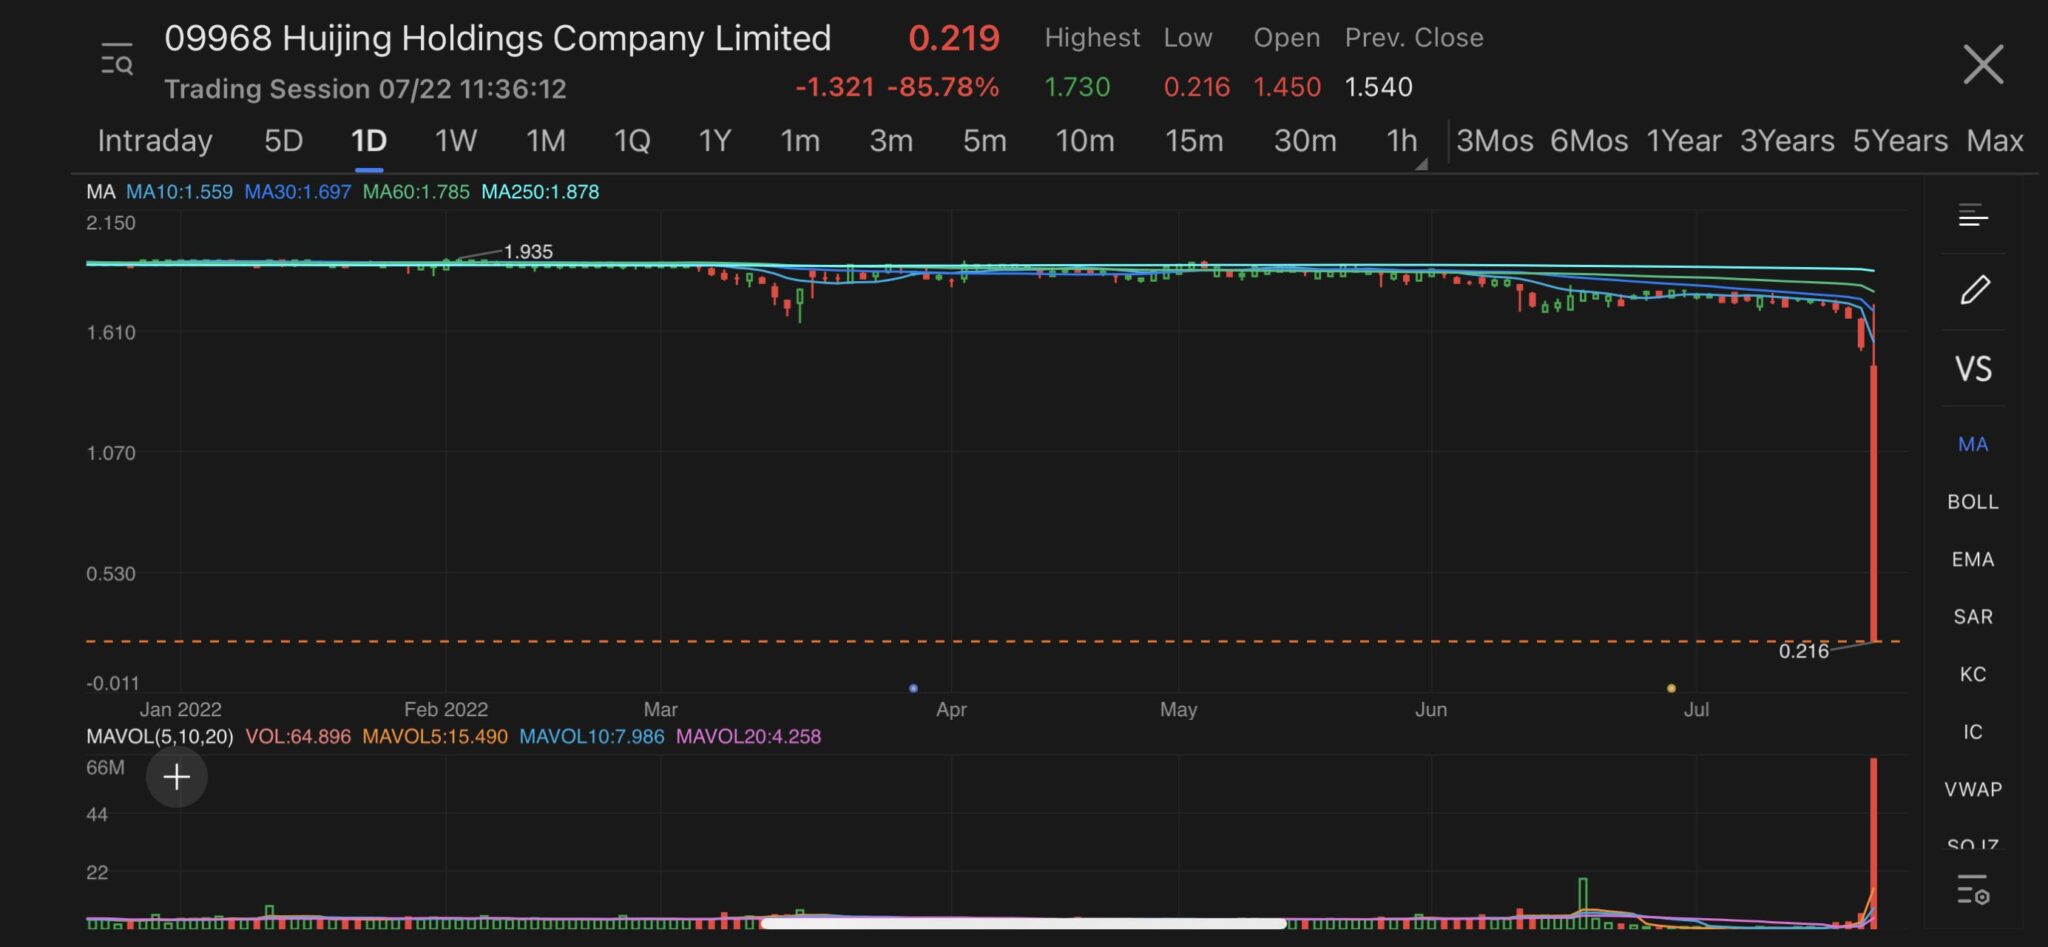This screenshot has height=947, width=2048.
Task: Select the 1W period tab
Action: pyautogui.click(x=455, y=141)
